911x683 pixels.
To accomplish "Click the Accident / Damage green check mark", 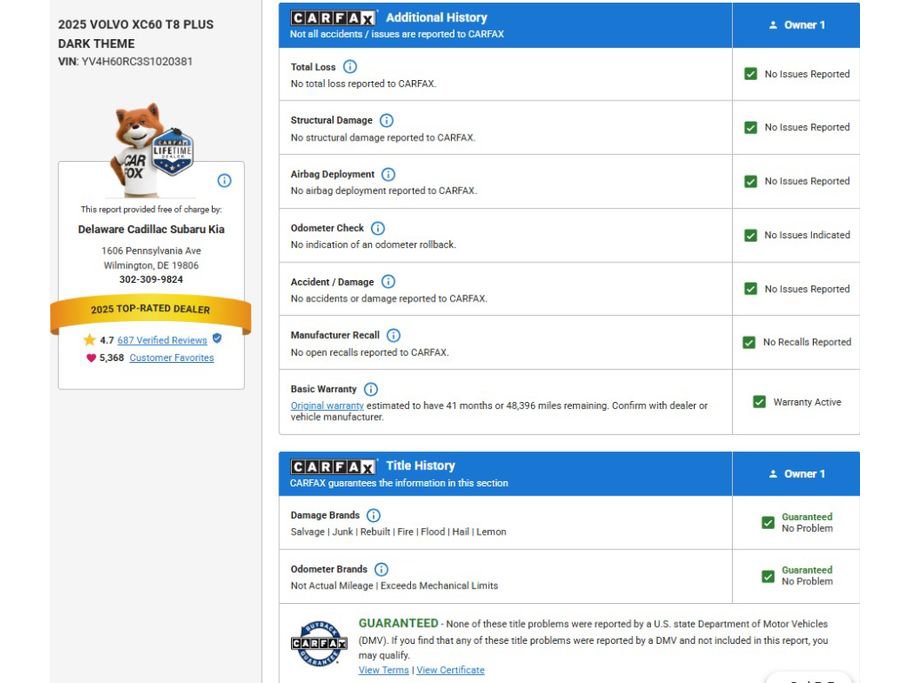I will pyautogui.click(x=751, y=289).
